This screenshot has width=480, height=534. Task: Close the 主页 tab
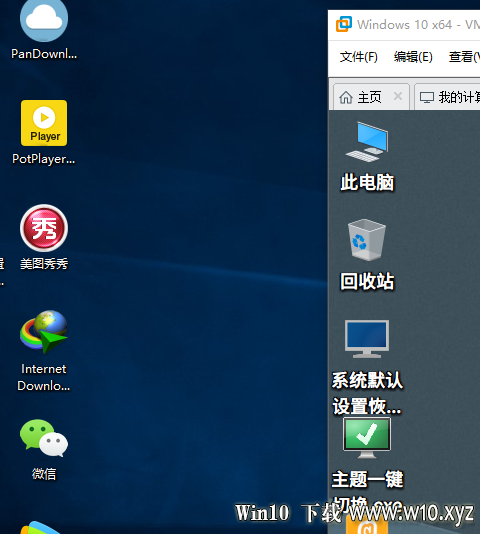(398, 96)
